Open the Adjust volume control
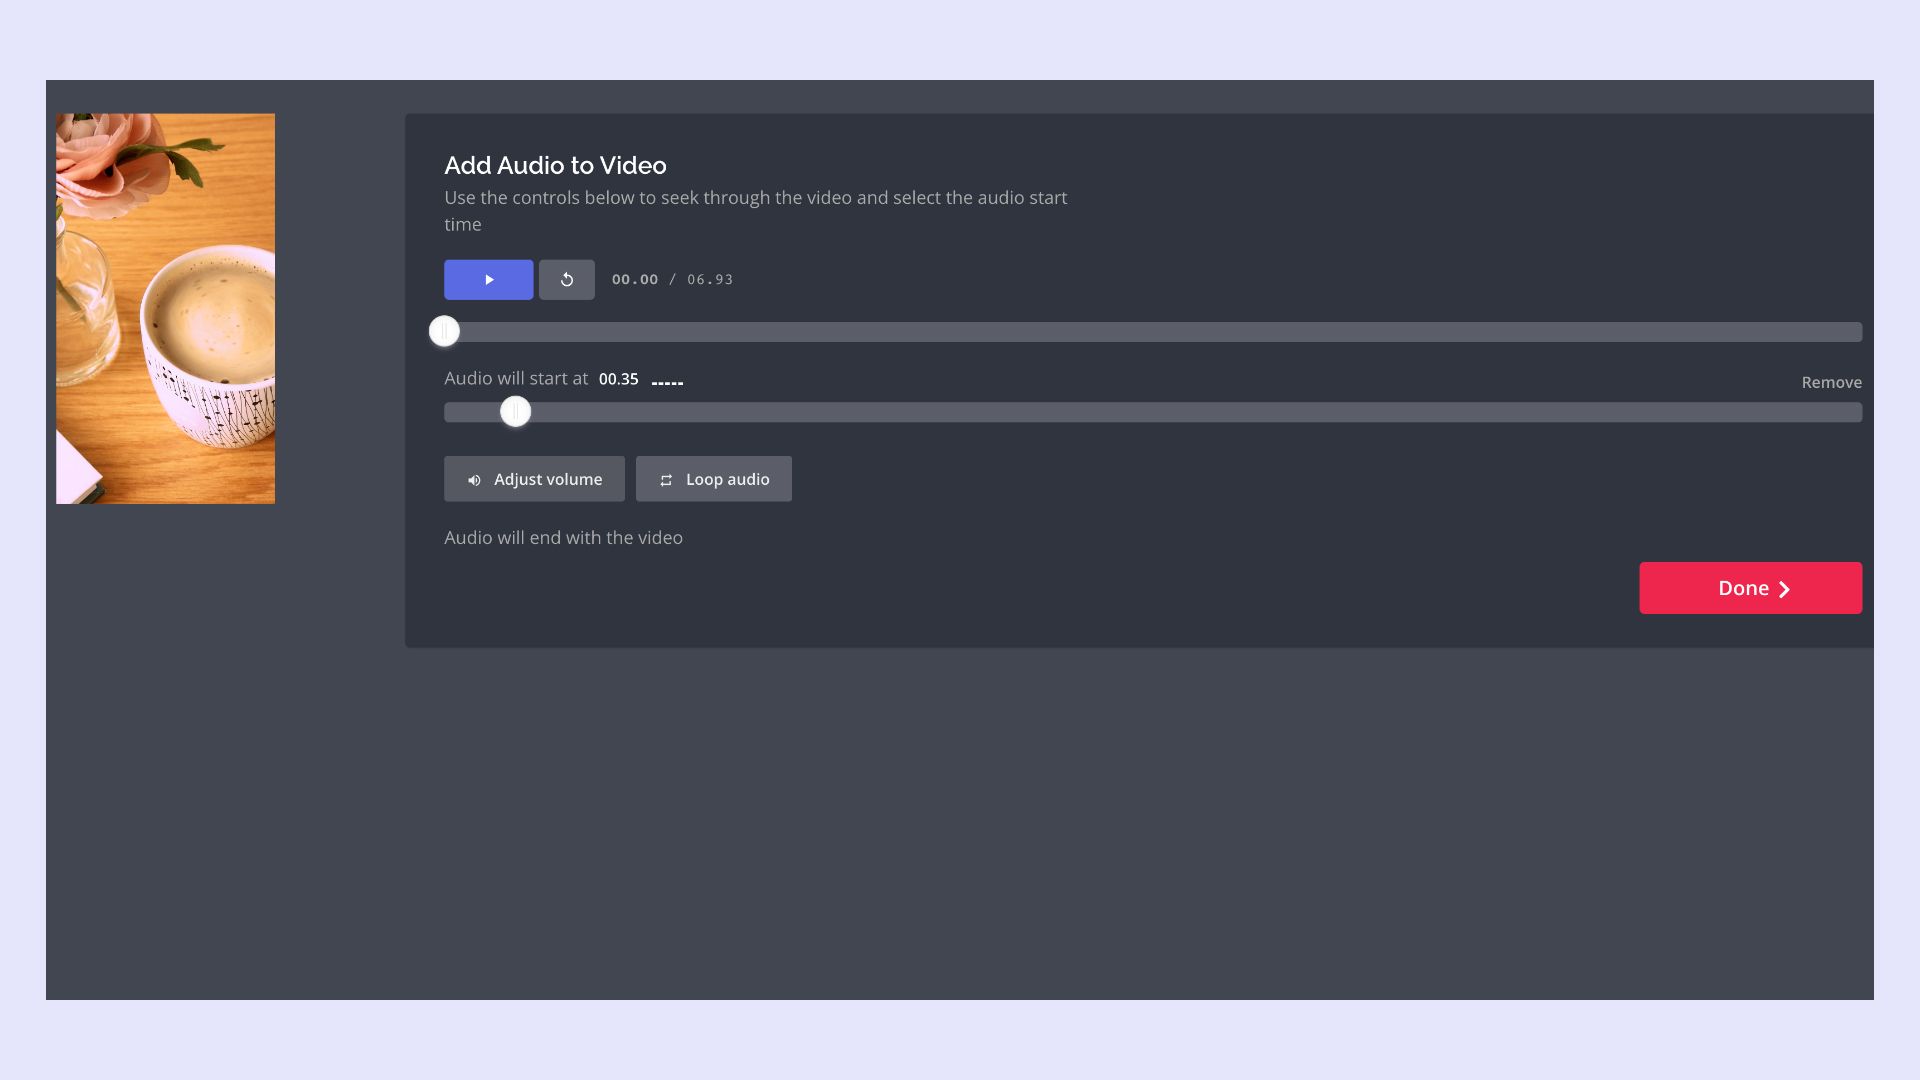The width and height of the screenshot is (1920, 1080). pos(534,479)
